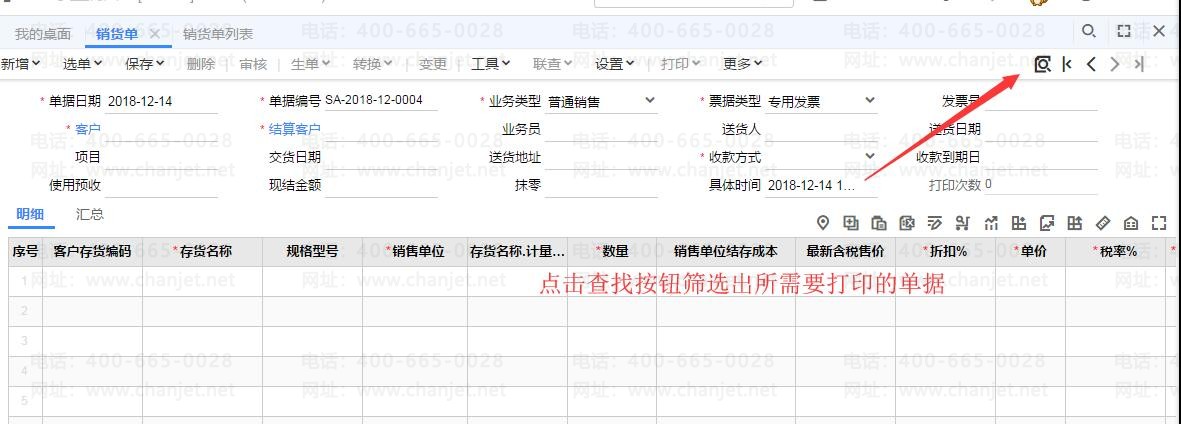Click the 客户 link label
The image size is (1181, 424).
tap(88, 129)
